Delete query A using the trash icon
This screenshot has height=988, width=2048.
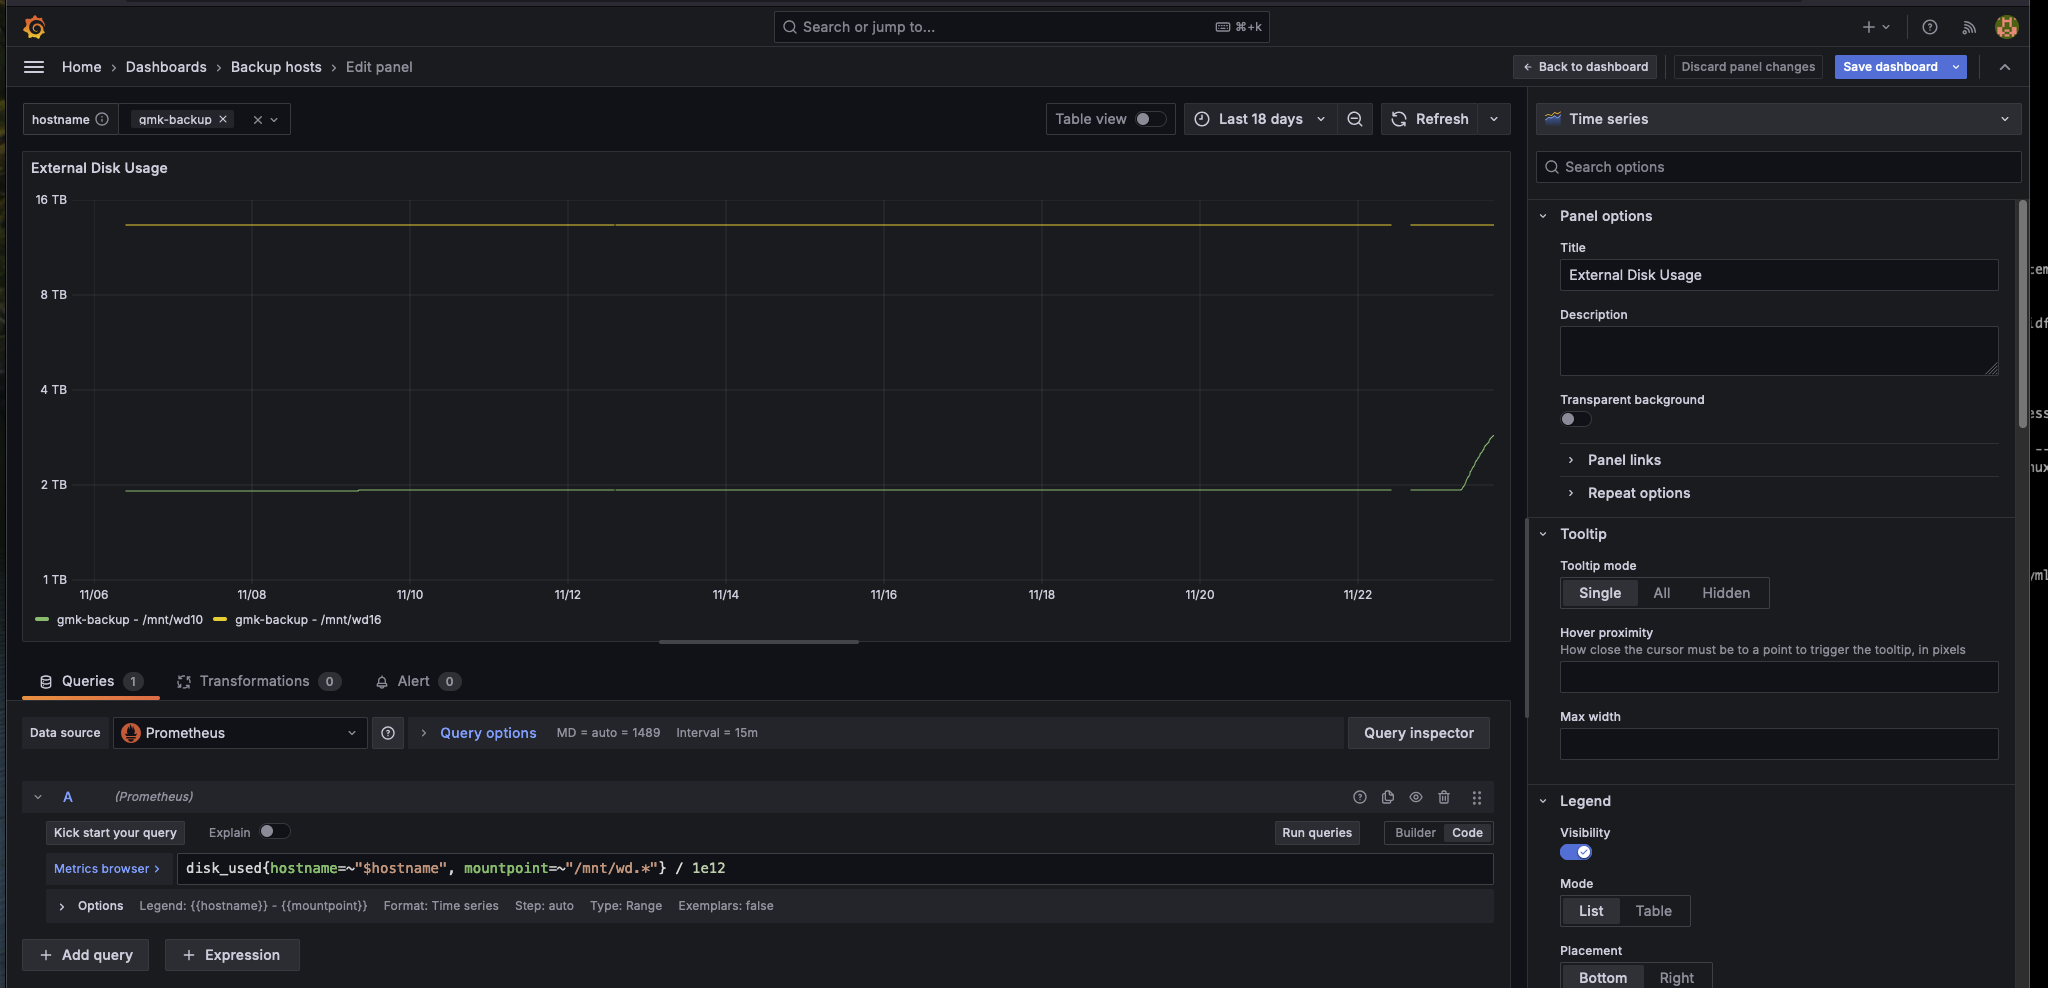(1444, 797)
